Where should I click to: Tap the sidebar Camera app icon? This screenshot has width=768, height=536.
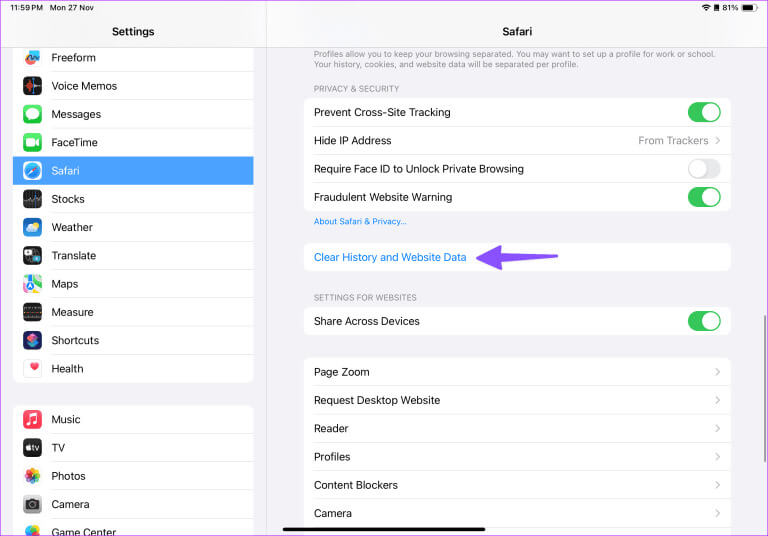pos(32,504)
